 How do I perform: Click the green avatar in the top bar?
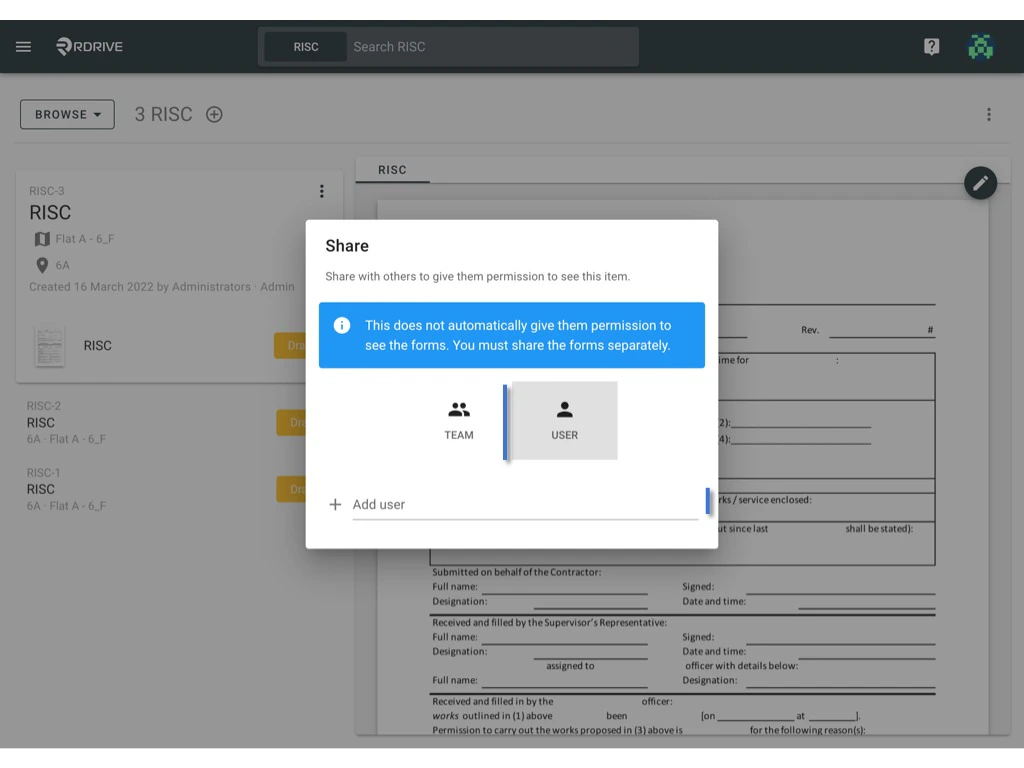[x=981, y=46]
